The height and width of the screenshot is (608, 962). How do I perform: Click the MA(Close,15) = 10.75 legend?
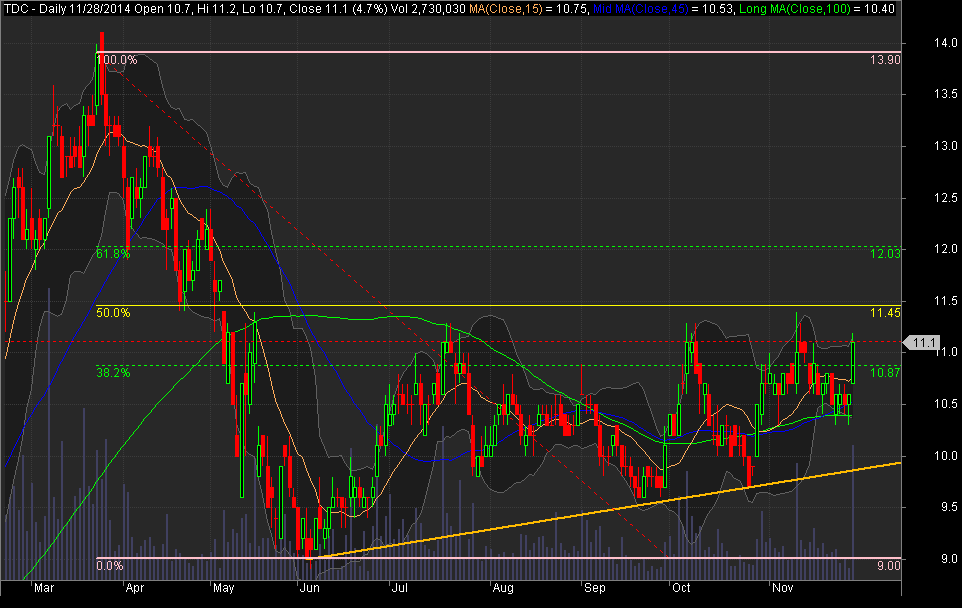click(529, 9)
